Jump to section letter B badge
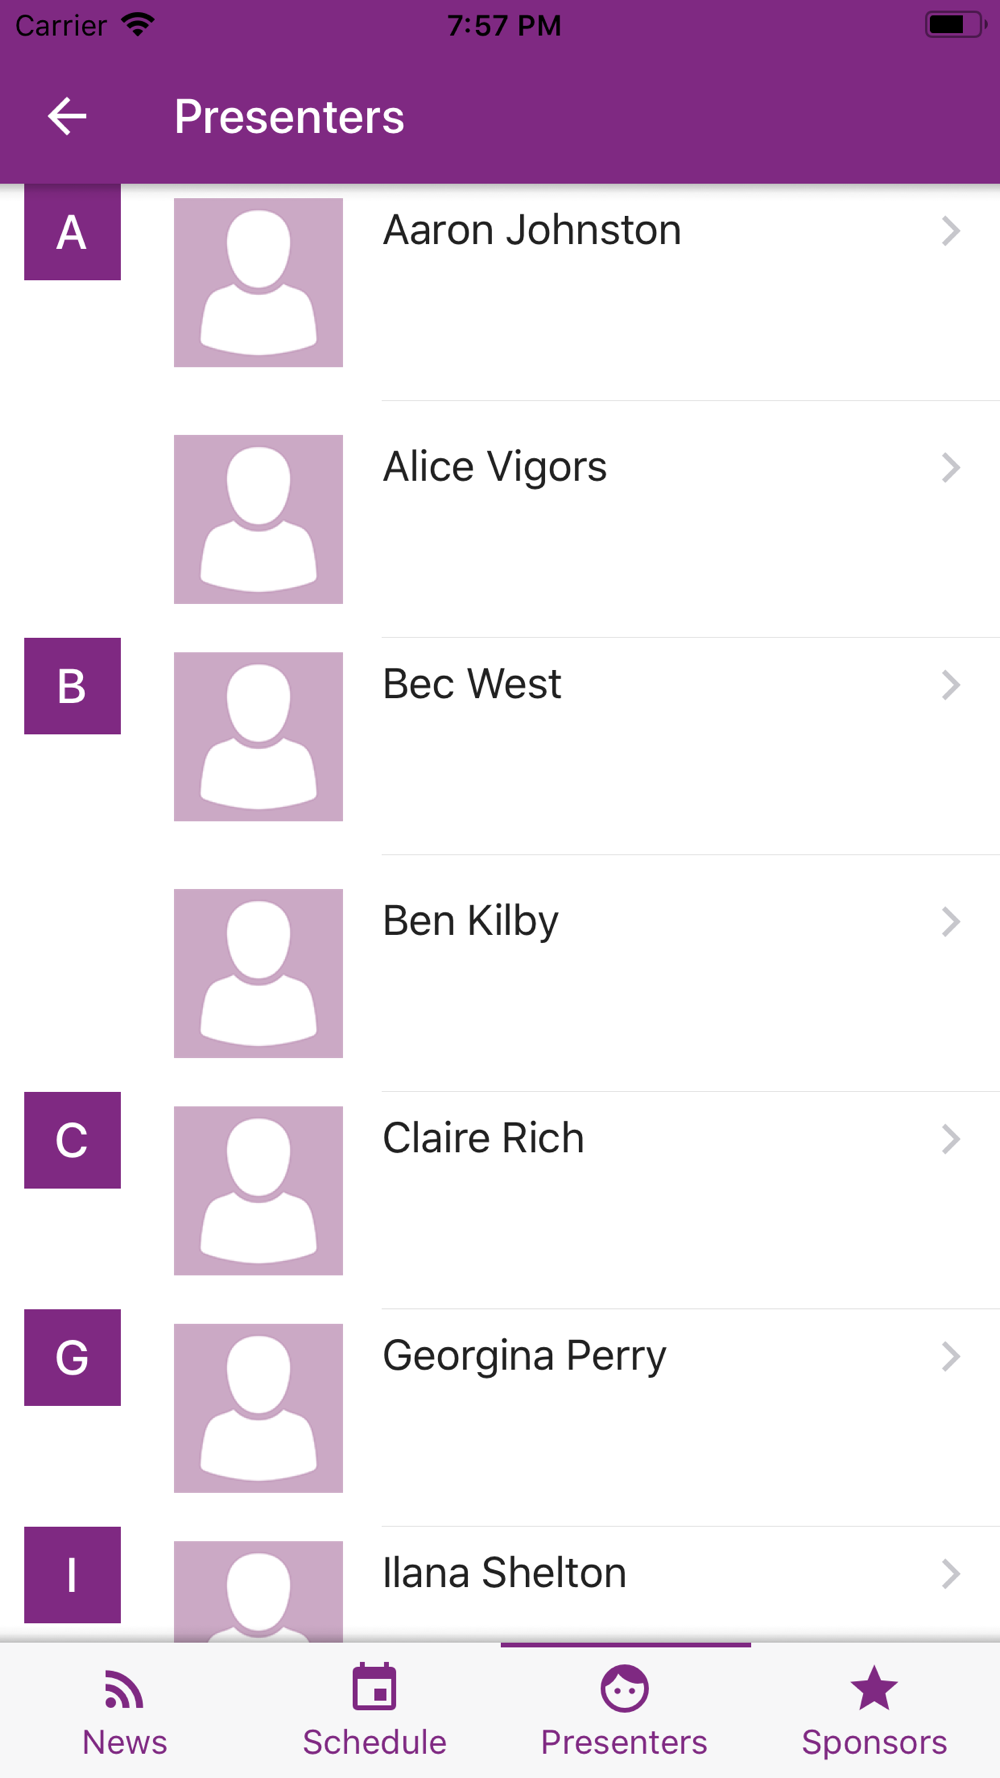Image resolution: width=1000 pixels, height=1778 pixels. point(72,686)
